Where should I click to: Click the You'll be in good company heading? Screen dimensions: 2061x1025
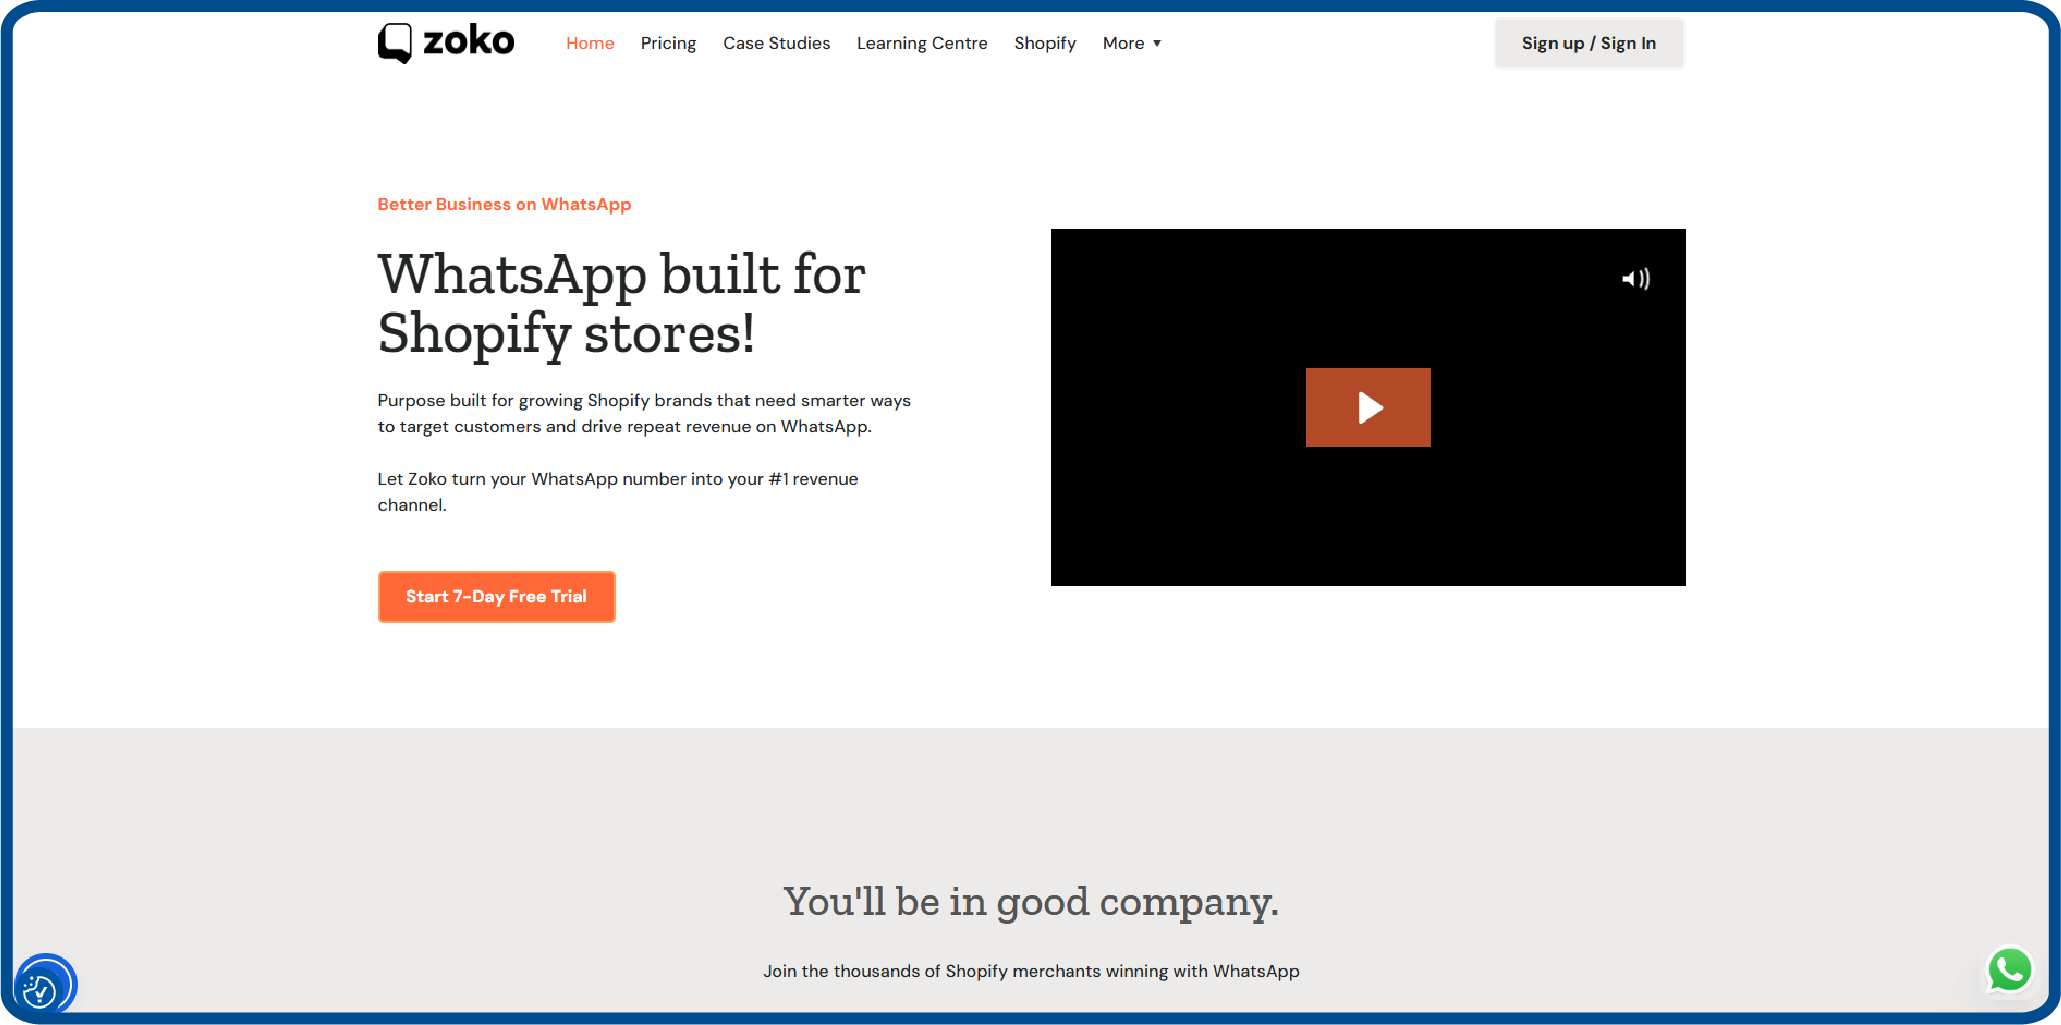click(1030, 901)
